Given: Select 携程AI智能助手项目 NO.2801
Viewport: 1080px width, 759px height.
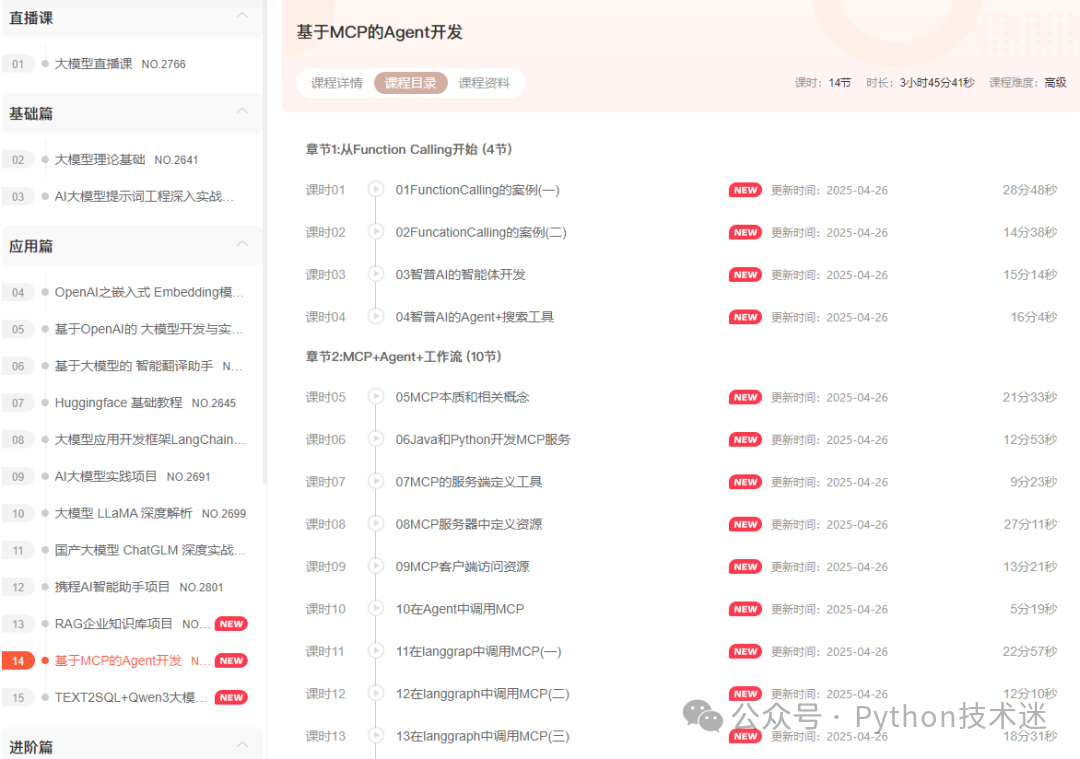Looking at the screenshot, I should (x=139, y=587).
